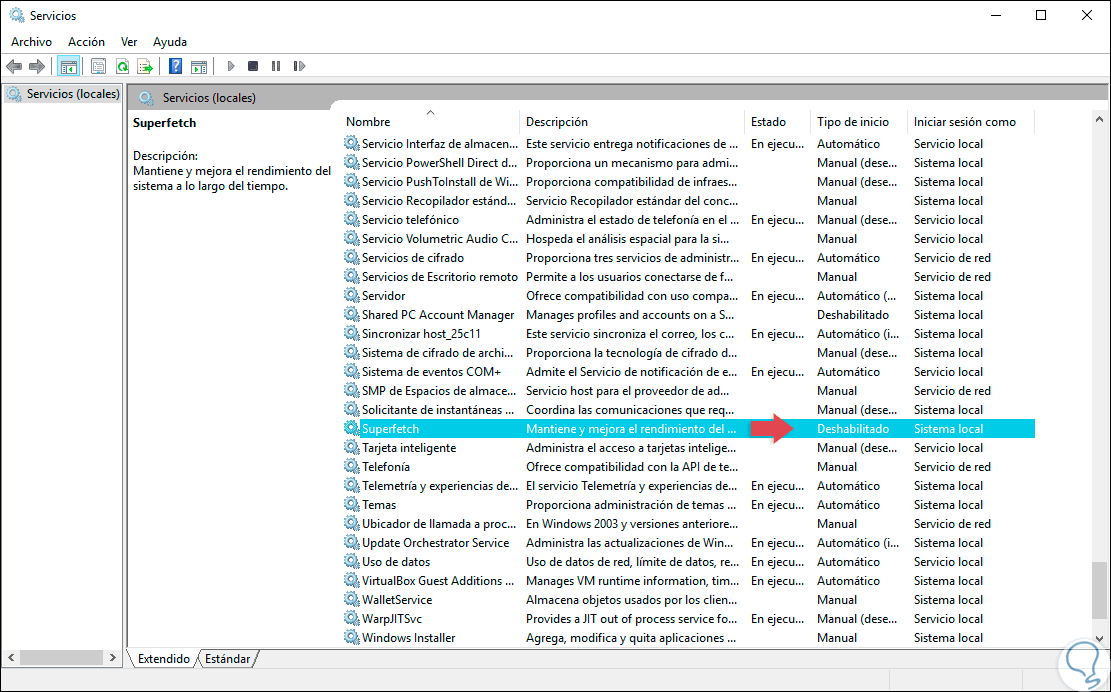Click gear icon beside Superfetch service
The height and width of the screenshot is (692, 1111).
351,428
